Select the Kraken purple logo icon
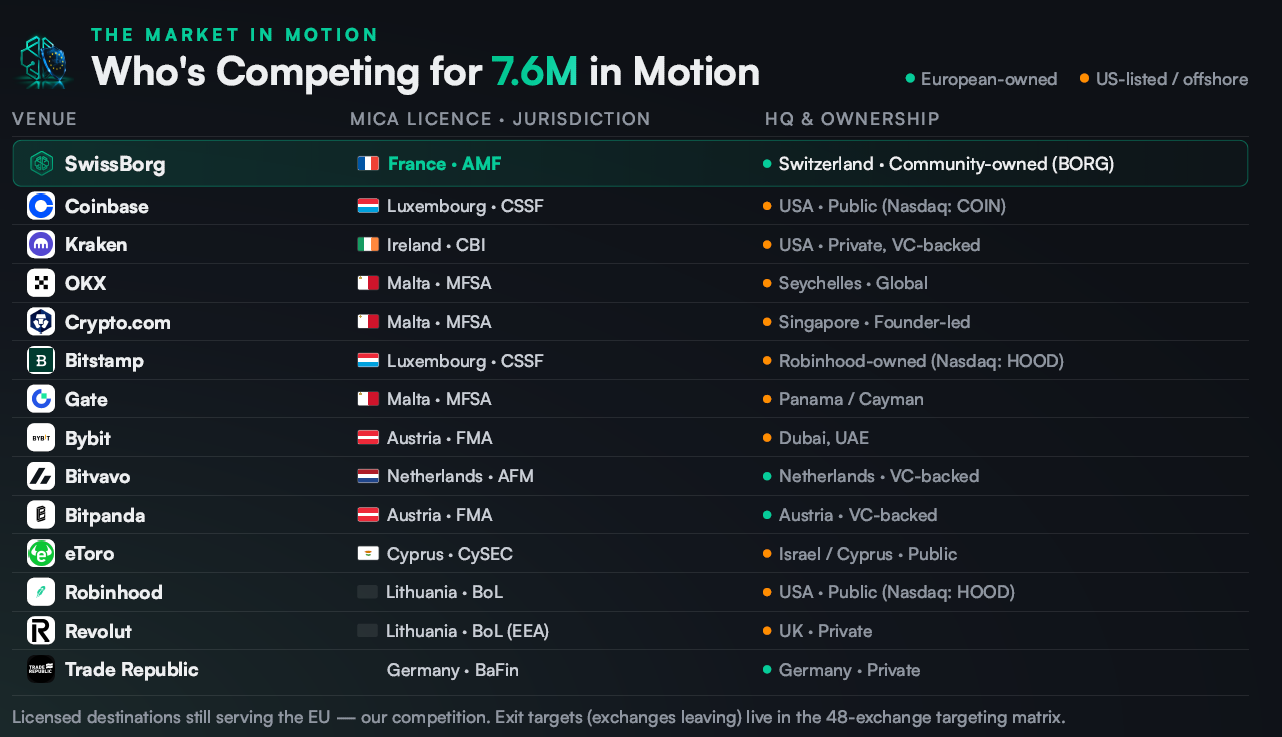This screenshot has height=737, width=1282. [41, 244]
